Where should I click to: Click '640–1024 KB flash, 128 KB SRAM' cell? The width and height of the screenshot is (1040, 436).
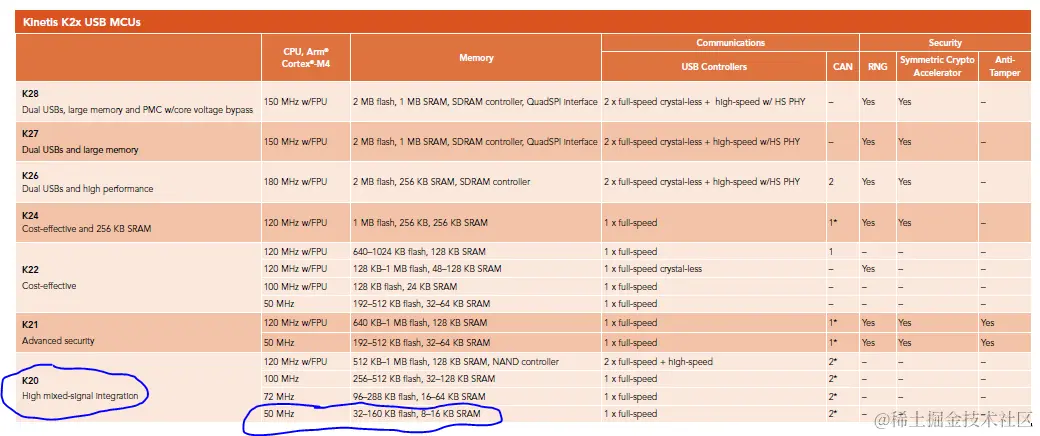419,252
